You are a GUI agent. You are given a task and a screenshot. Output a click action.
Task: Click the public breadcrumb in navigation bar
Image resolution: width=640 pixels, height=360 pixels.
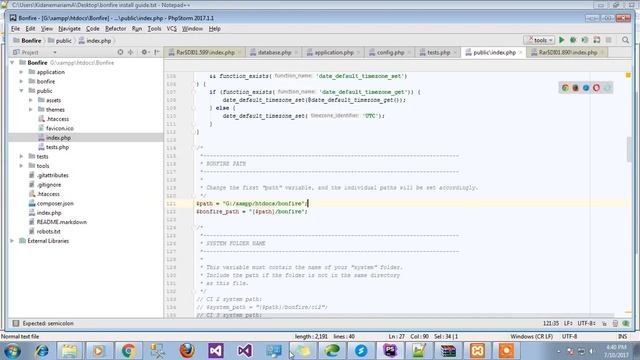click(x=60, y=40)
